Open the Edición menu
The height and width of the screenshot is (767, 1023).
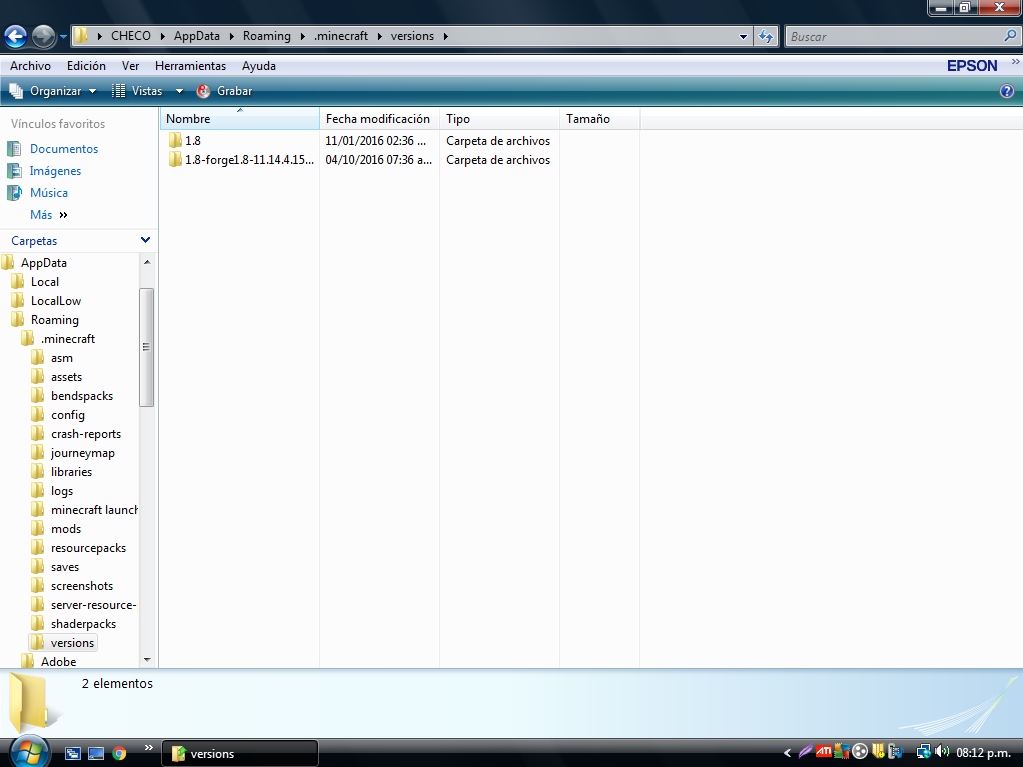(86, 66)
